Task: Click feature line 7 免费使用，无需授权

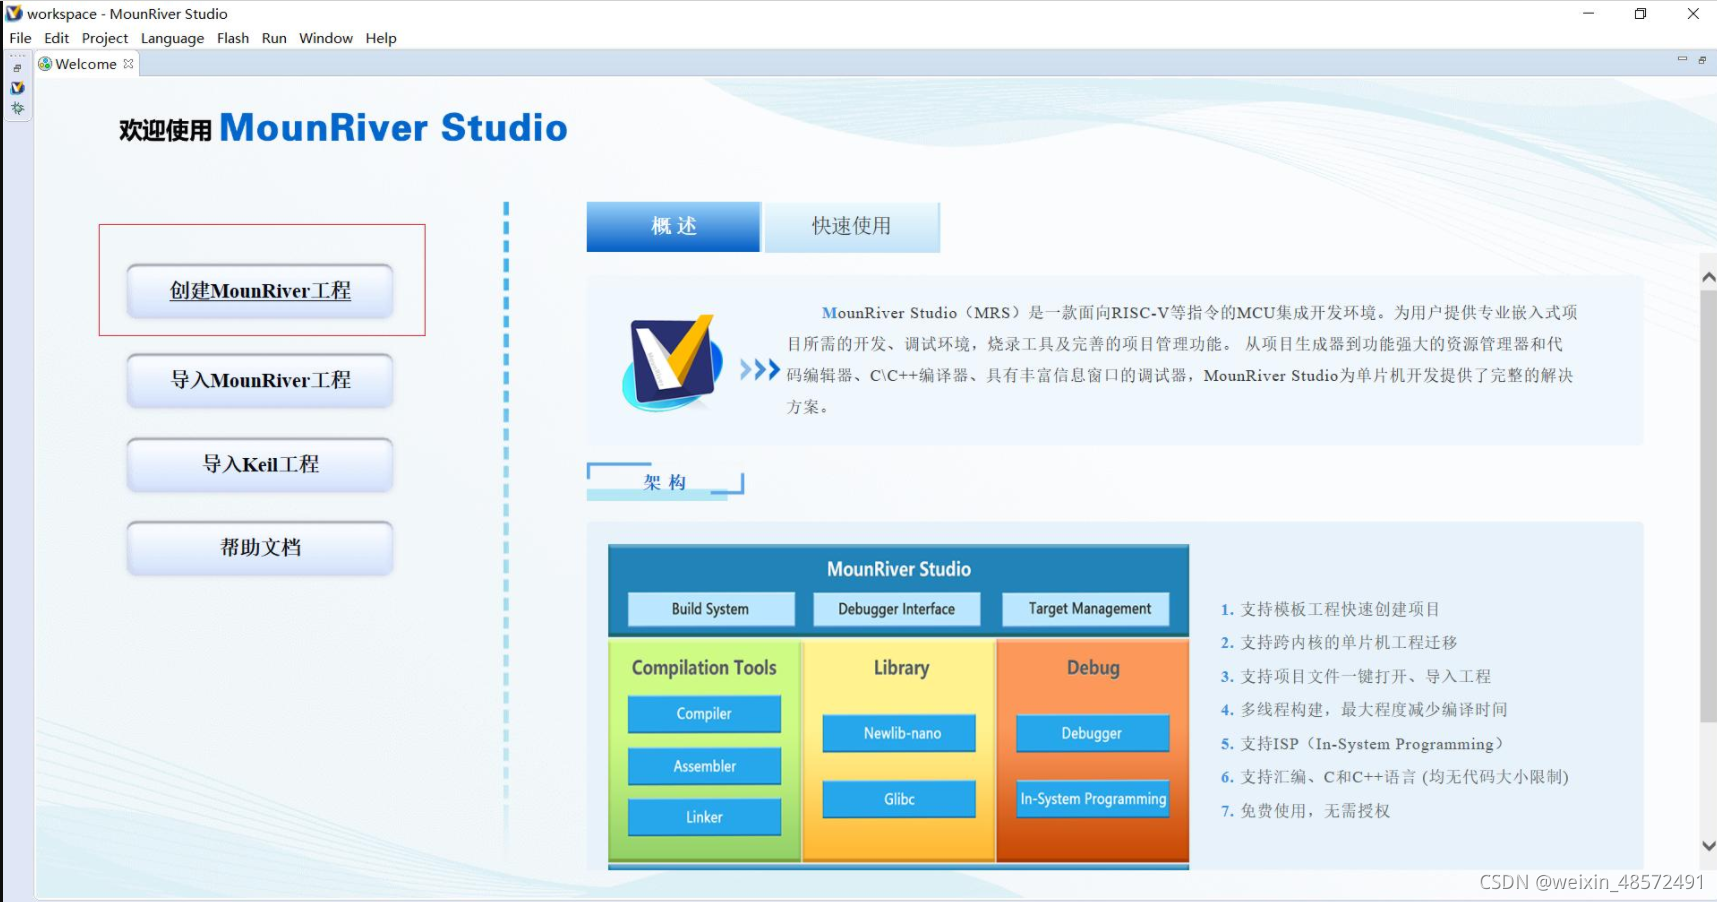Action: point(1305,811)
